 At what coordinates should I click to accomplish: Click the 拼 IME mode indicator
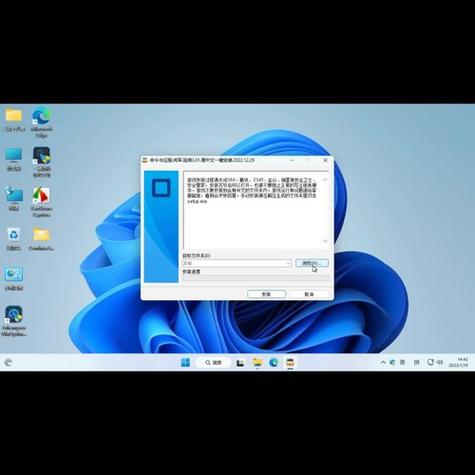click(416, 362)
